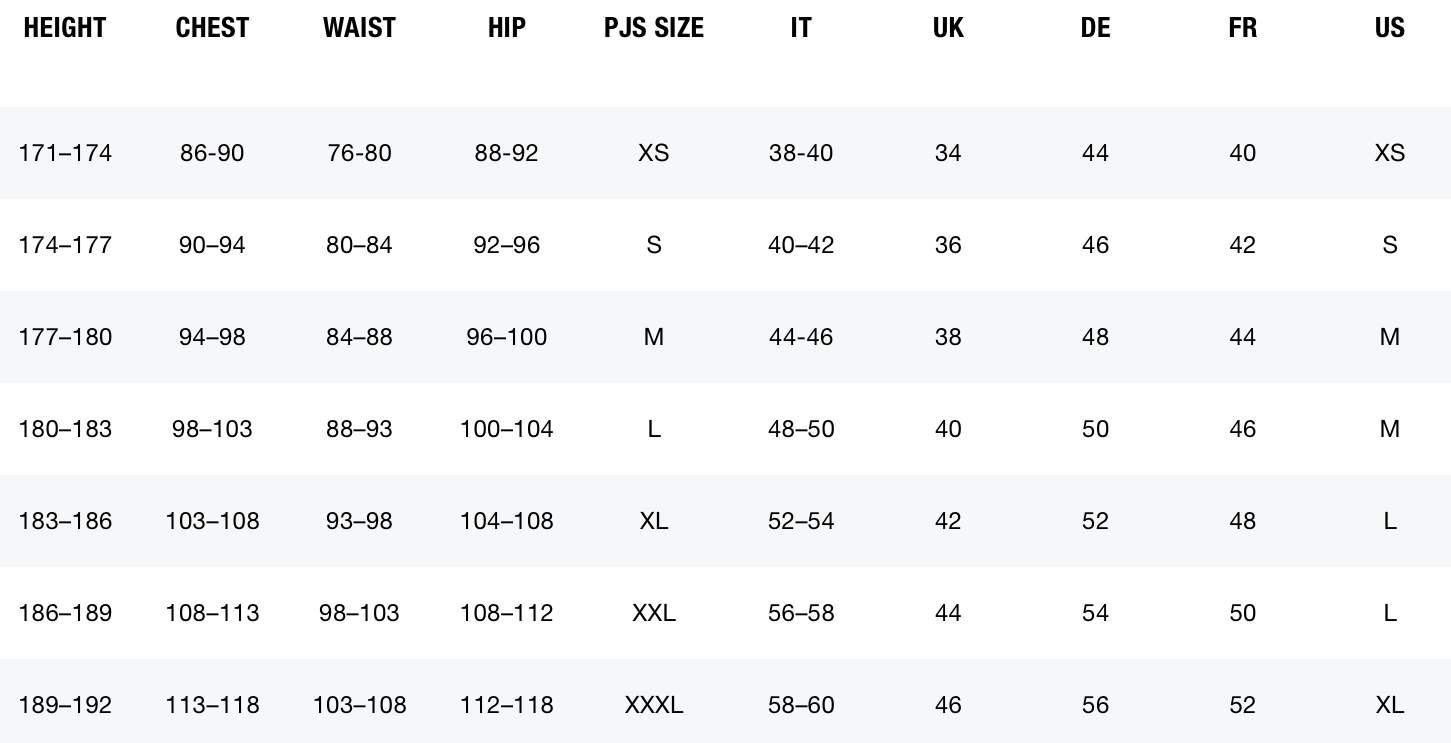Select waist measurement 93–98
Viewport: 1451px width, 743px height.
[359, 521]
